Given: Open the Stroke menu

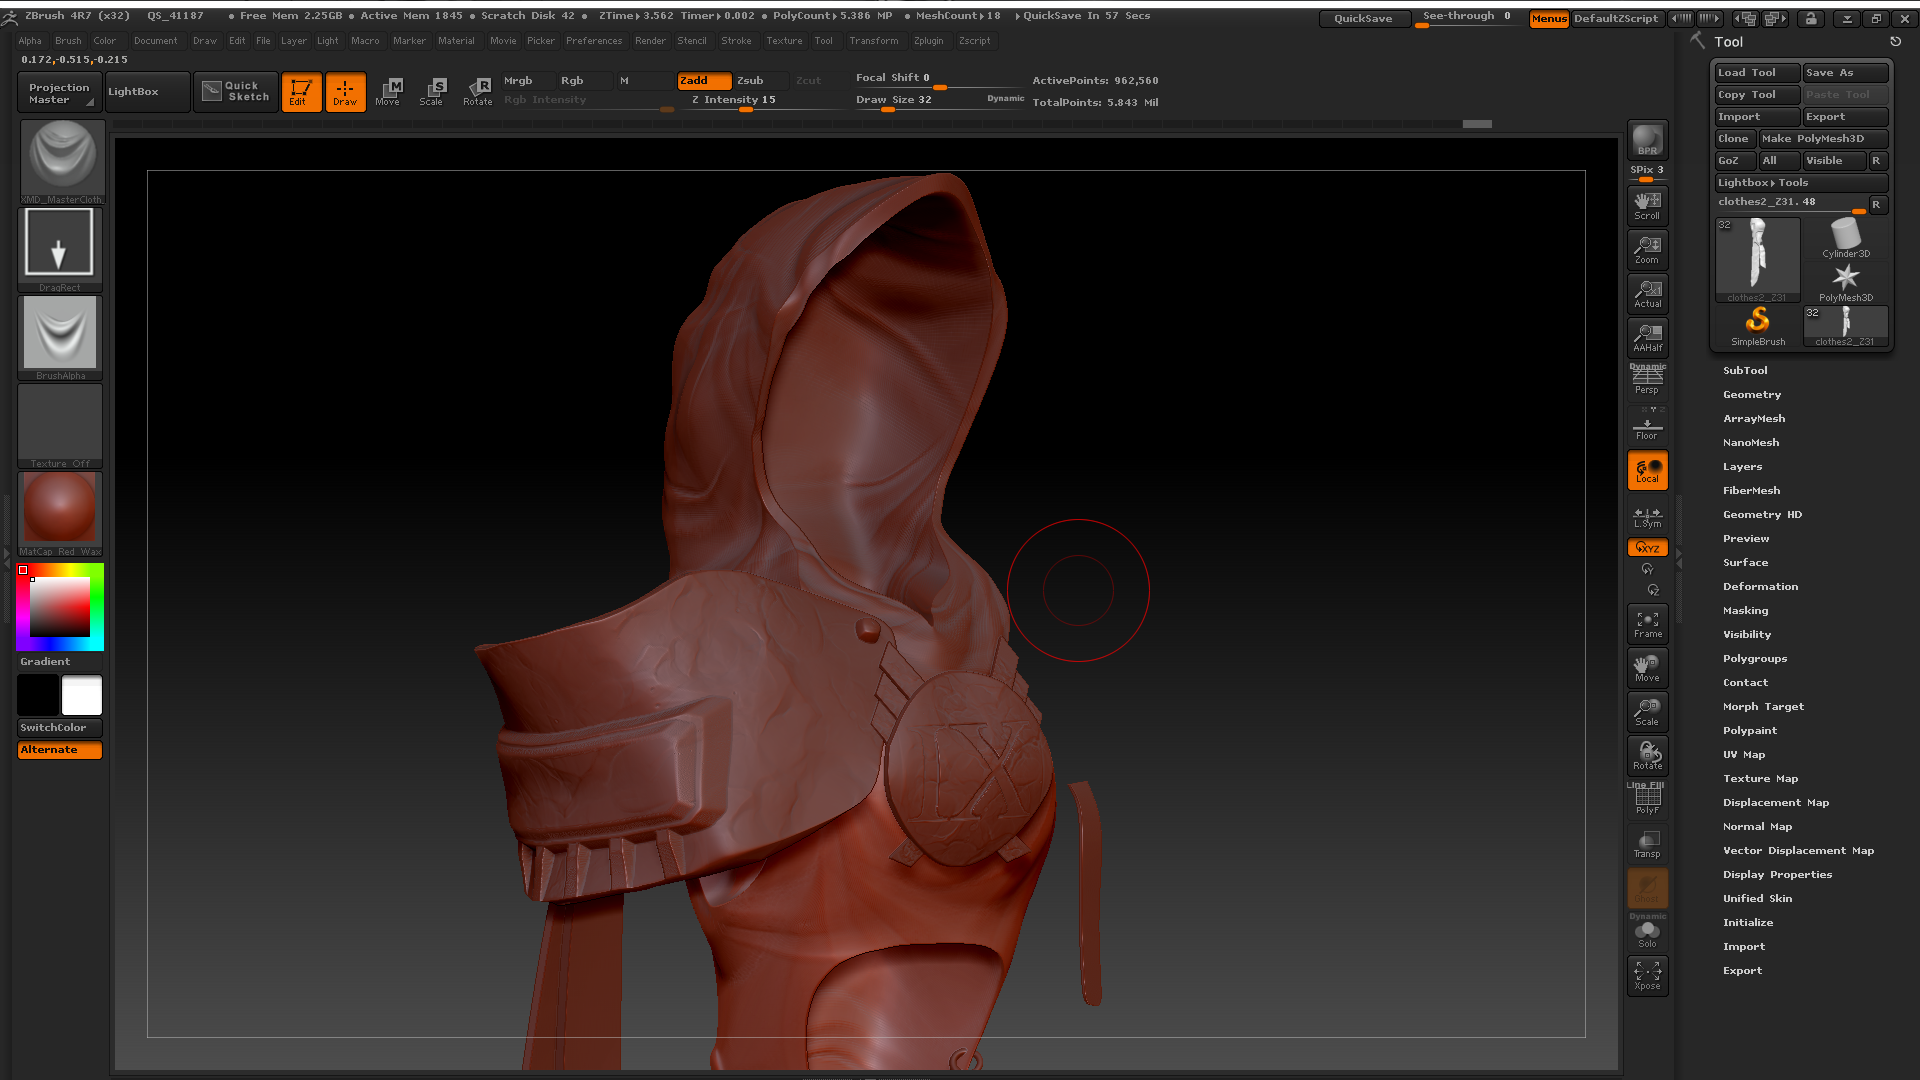Looking at the screenshot, I should click(x=736, y=41).
